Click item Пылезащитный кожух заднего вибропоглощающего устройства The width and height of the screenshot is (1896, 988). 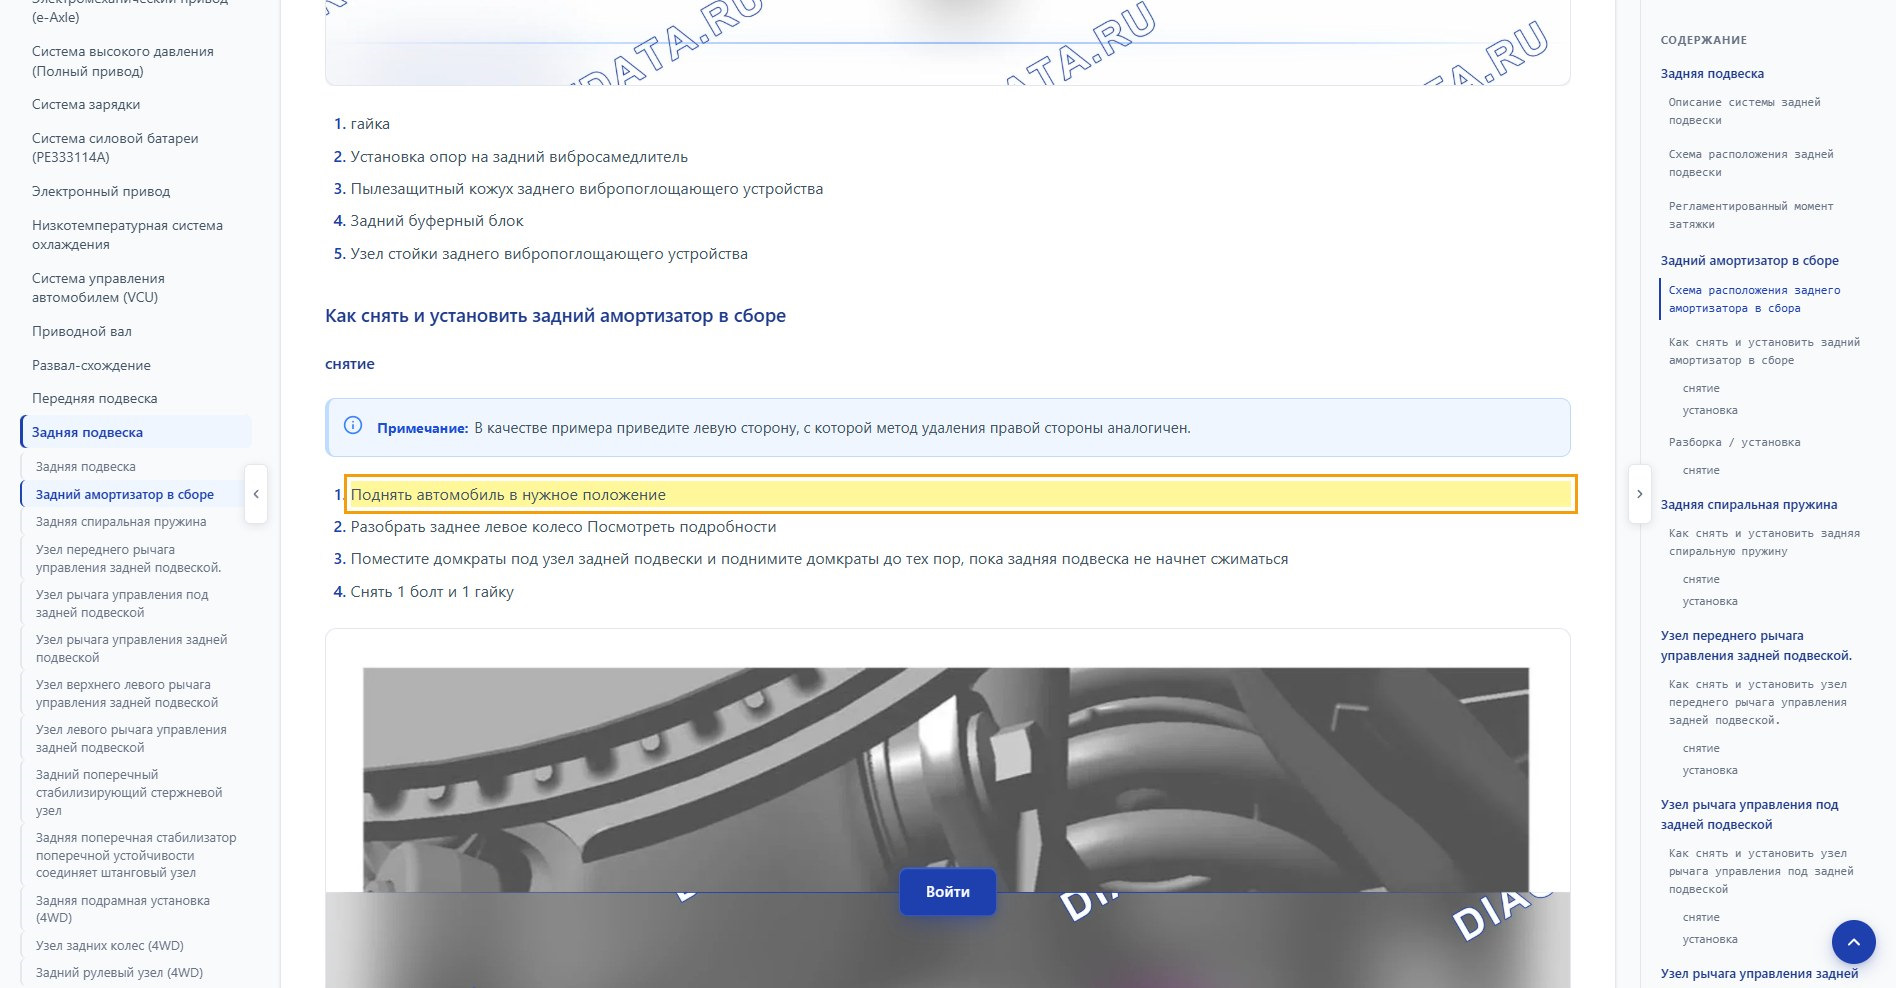point(587,188)
